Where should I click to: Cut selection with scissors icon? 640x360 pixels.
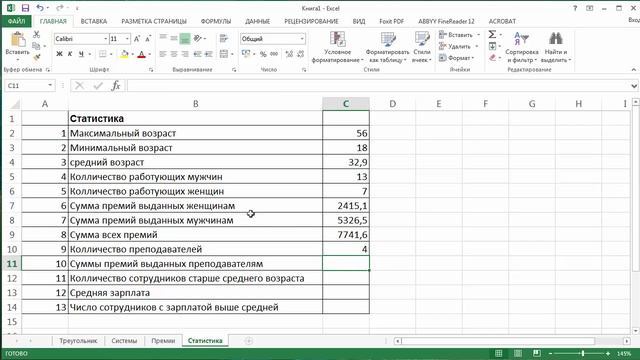pyautogui.click(x=36, y=35)
